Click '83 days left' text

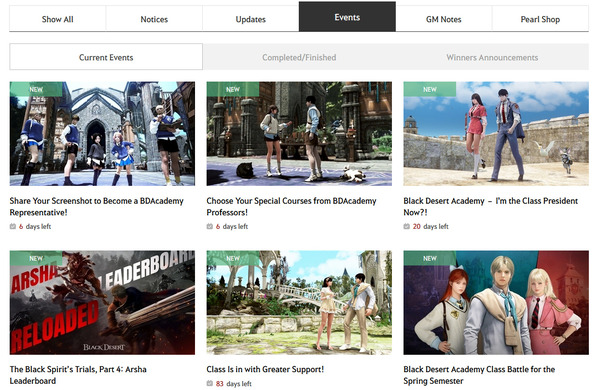(233, 383)
